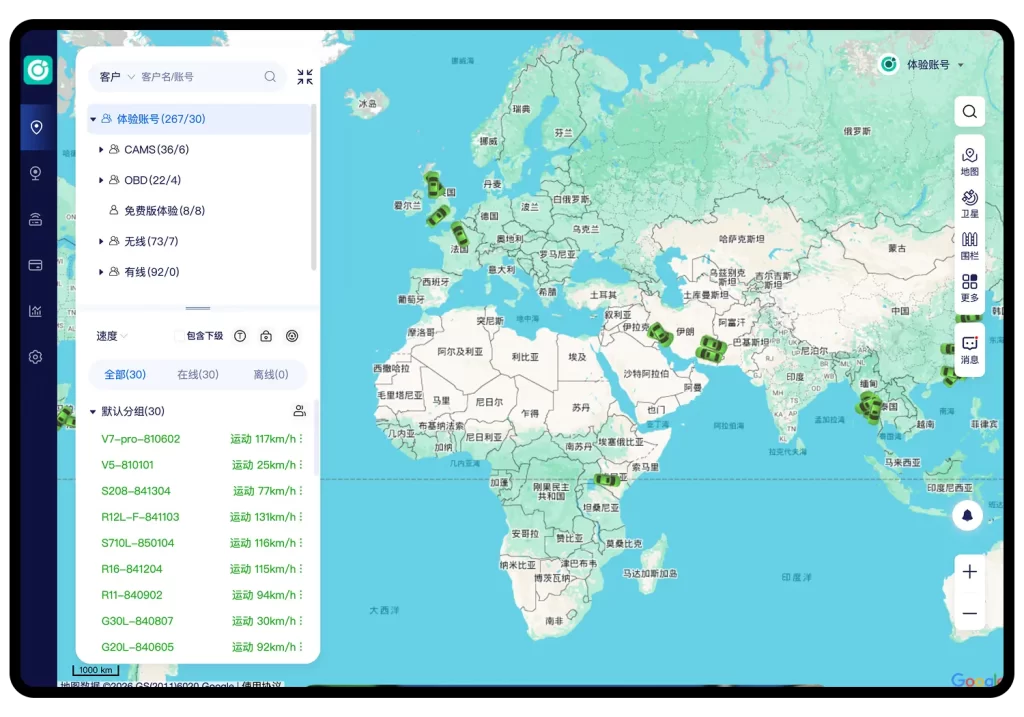Click the map search magnifier button
Image resolution: width=1024 pixels, height=717 pixels.
coord(969,111)
